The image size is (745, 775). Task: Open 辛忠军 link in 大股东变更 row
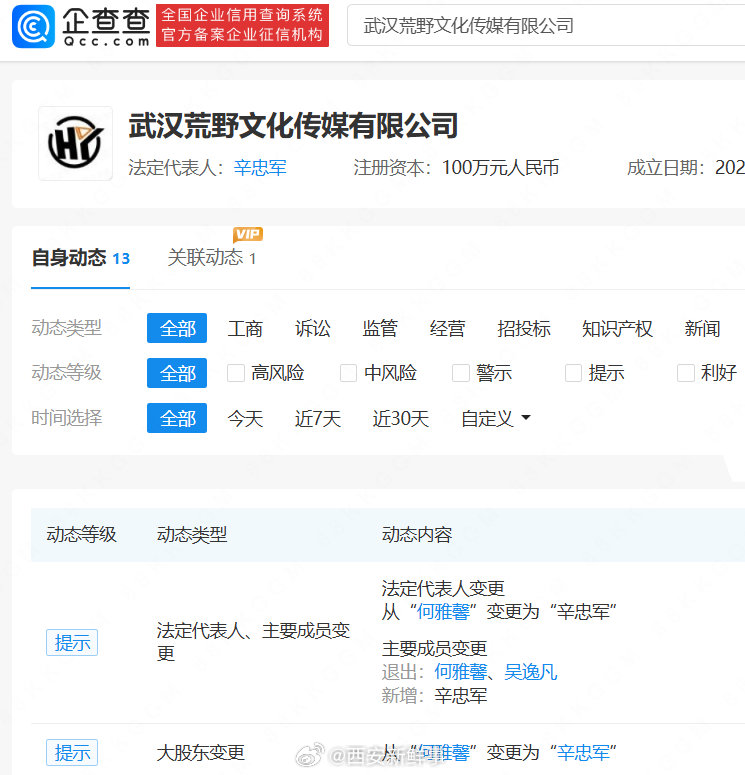click(583, 752)
